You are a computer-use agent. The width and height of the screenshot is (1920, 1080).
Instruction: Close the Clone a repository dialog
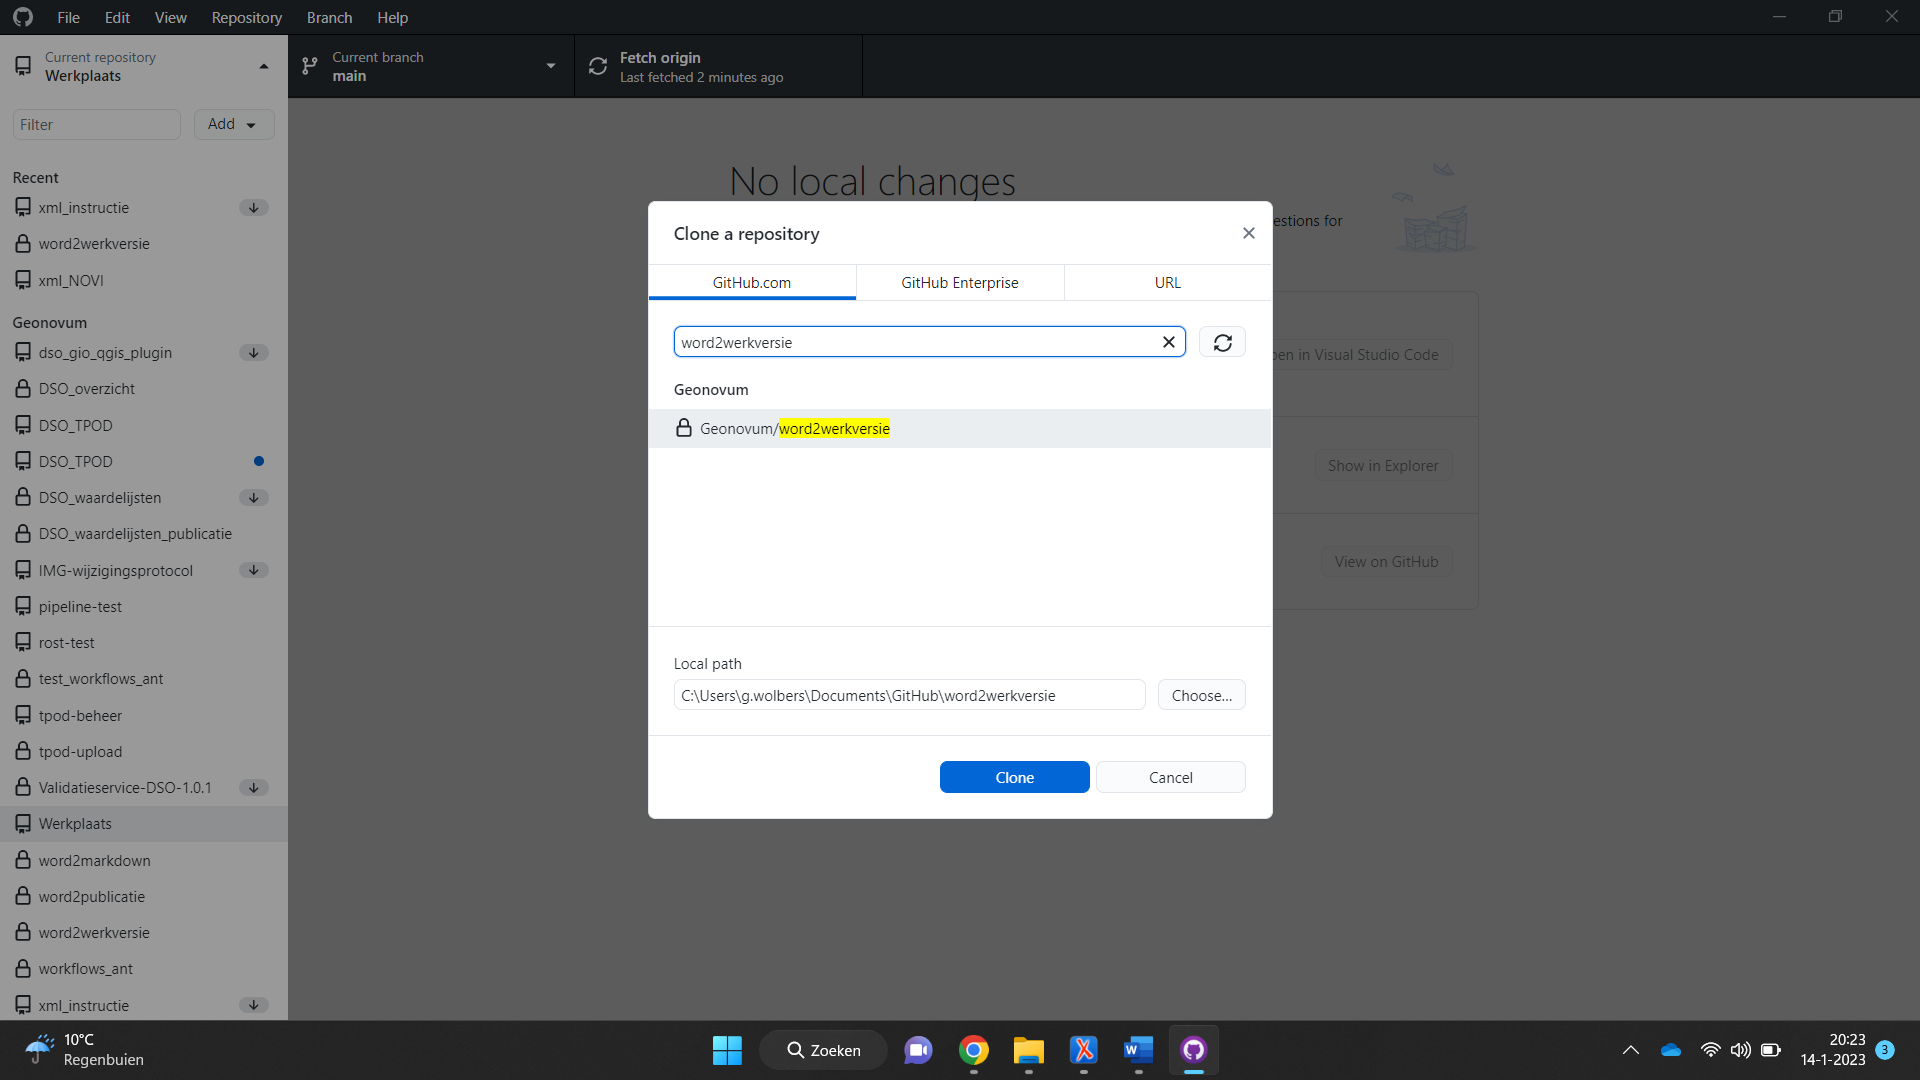pyautogui.click(x=1248, y=233)
